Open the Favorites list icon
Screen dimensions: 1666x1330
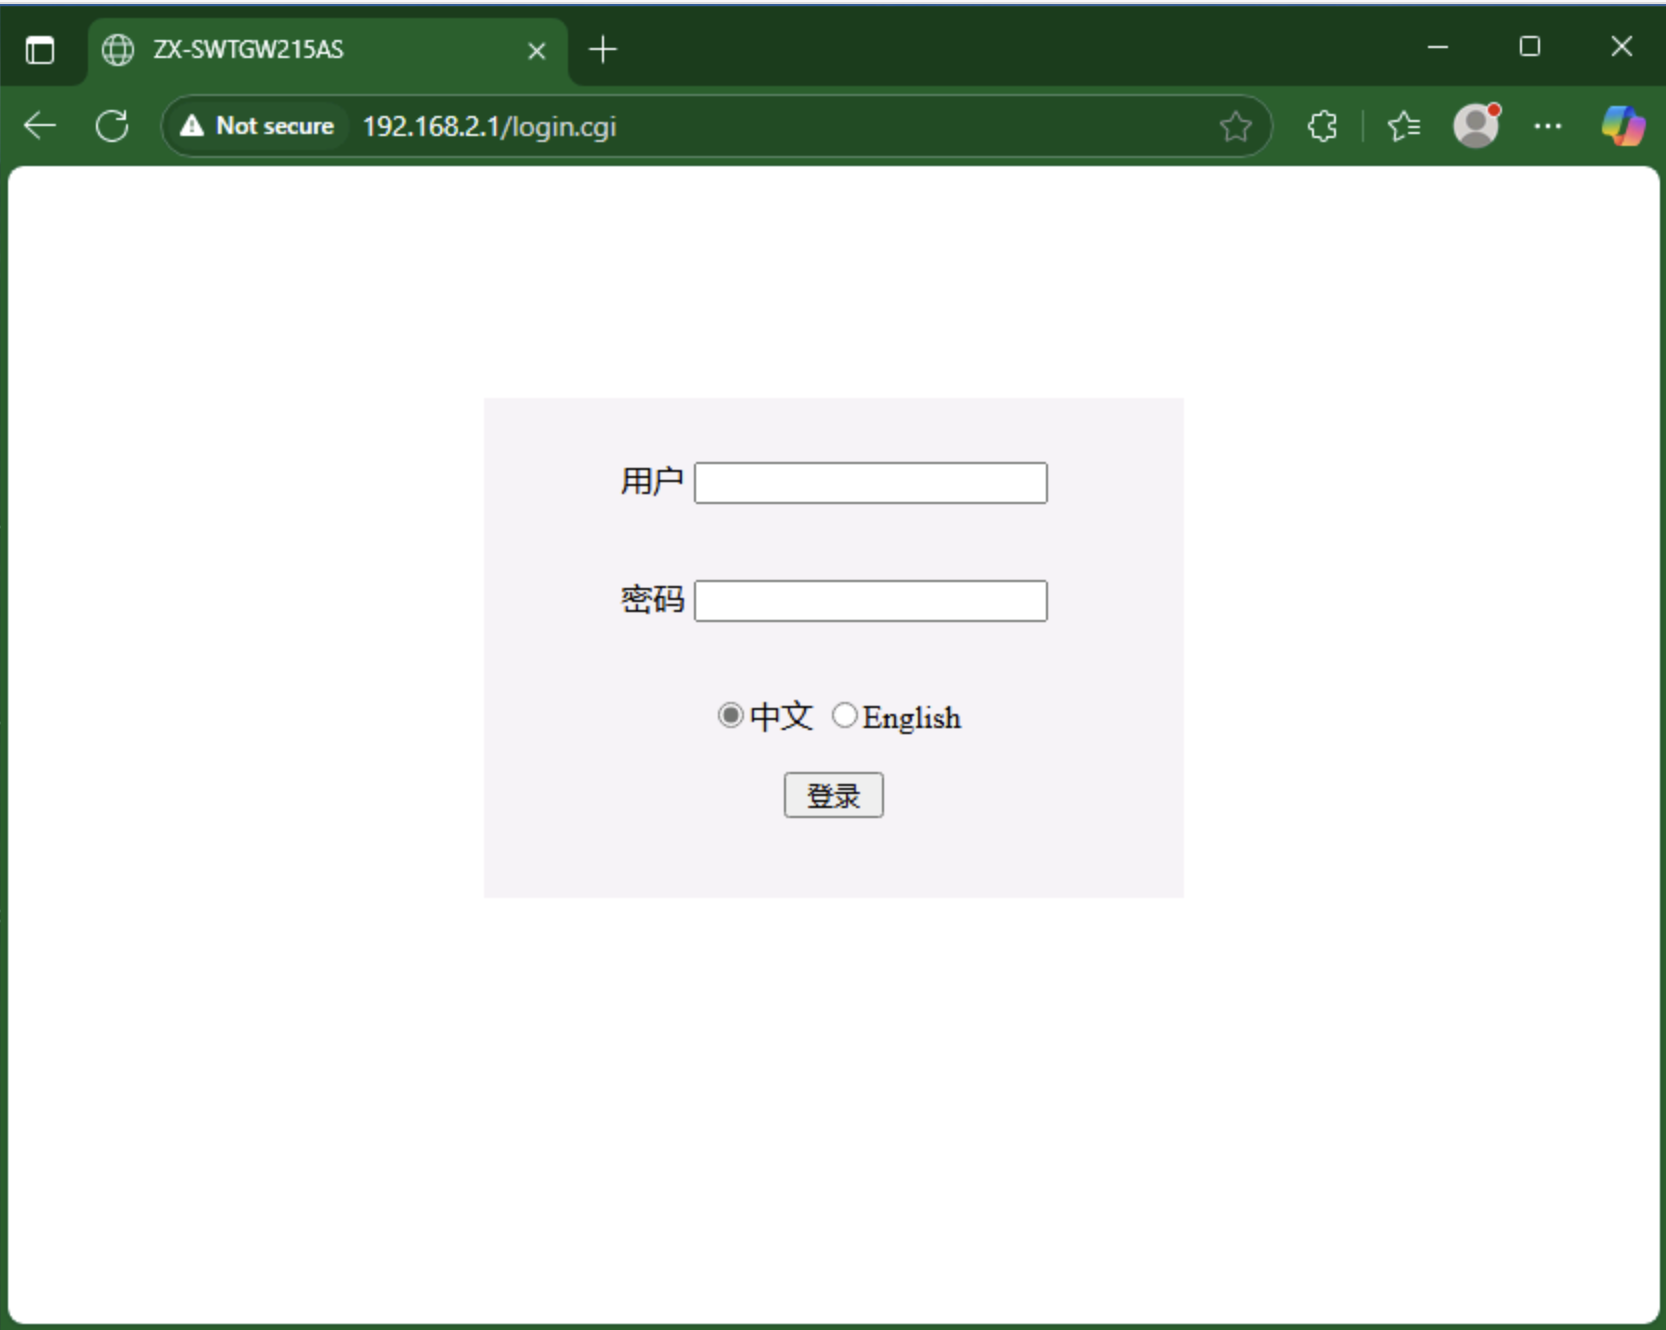click(x=1404, y=126)
